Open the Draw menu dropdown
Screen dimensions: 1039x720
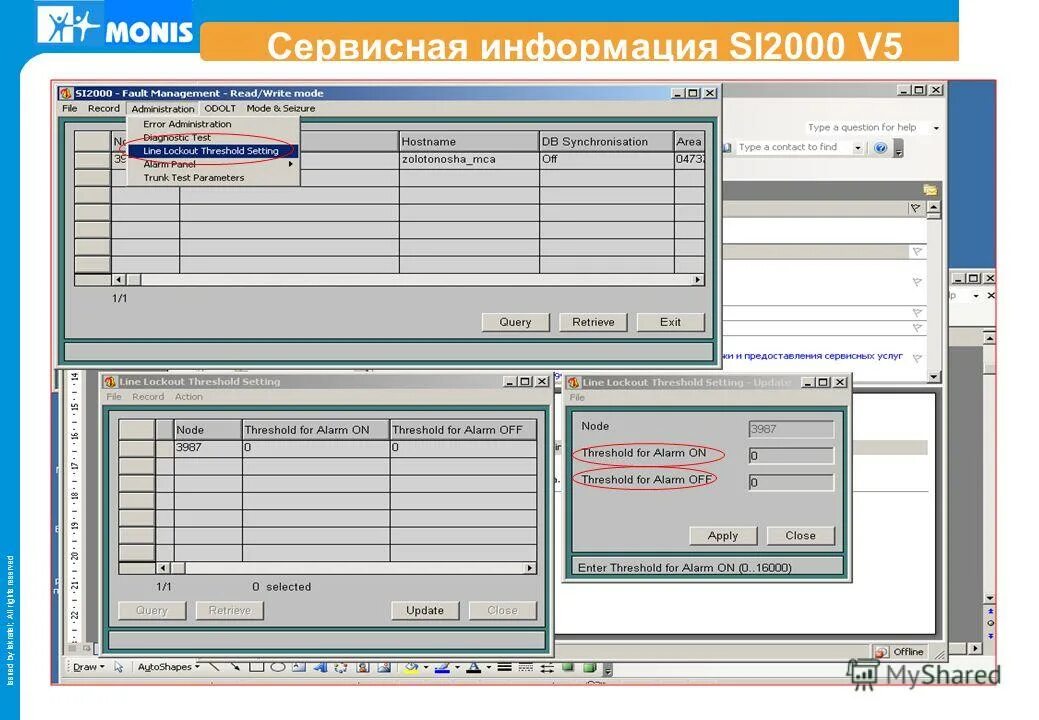coord(88,667)
